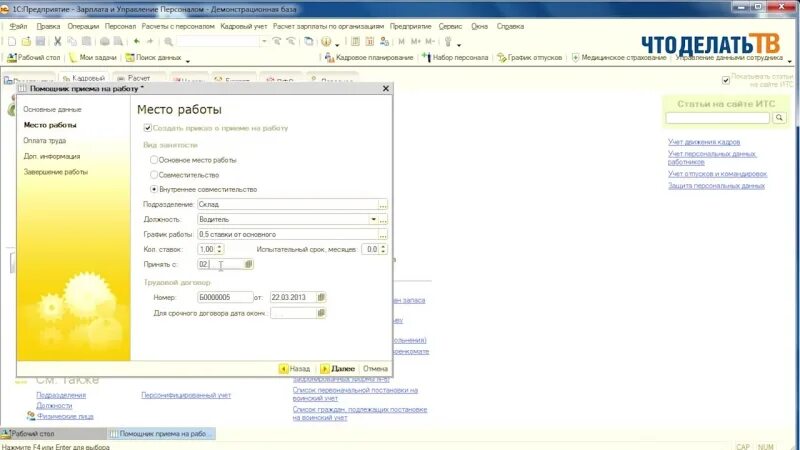Go to Доп. информация wizard step

click(52, 156)
